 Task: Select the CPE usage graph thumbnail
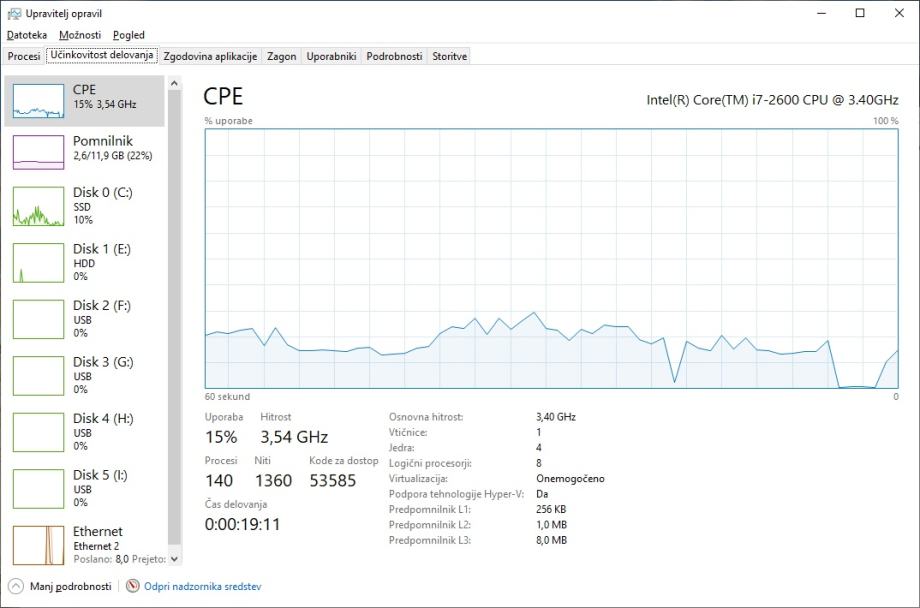point(38,100)
